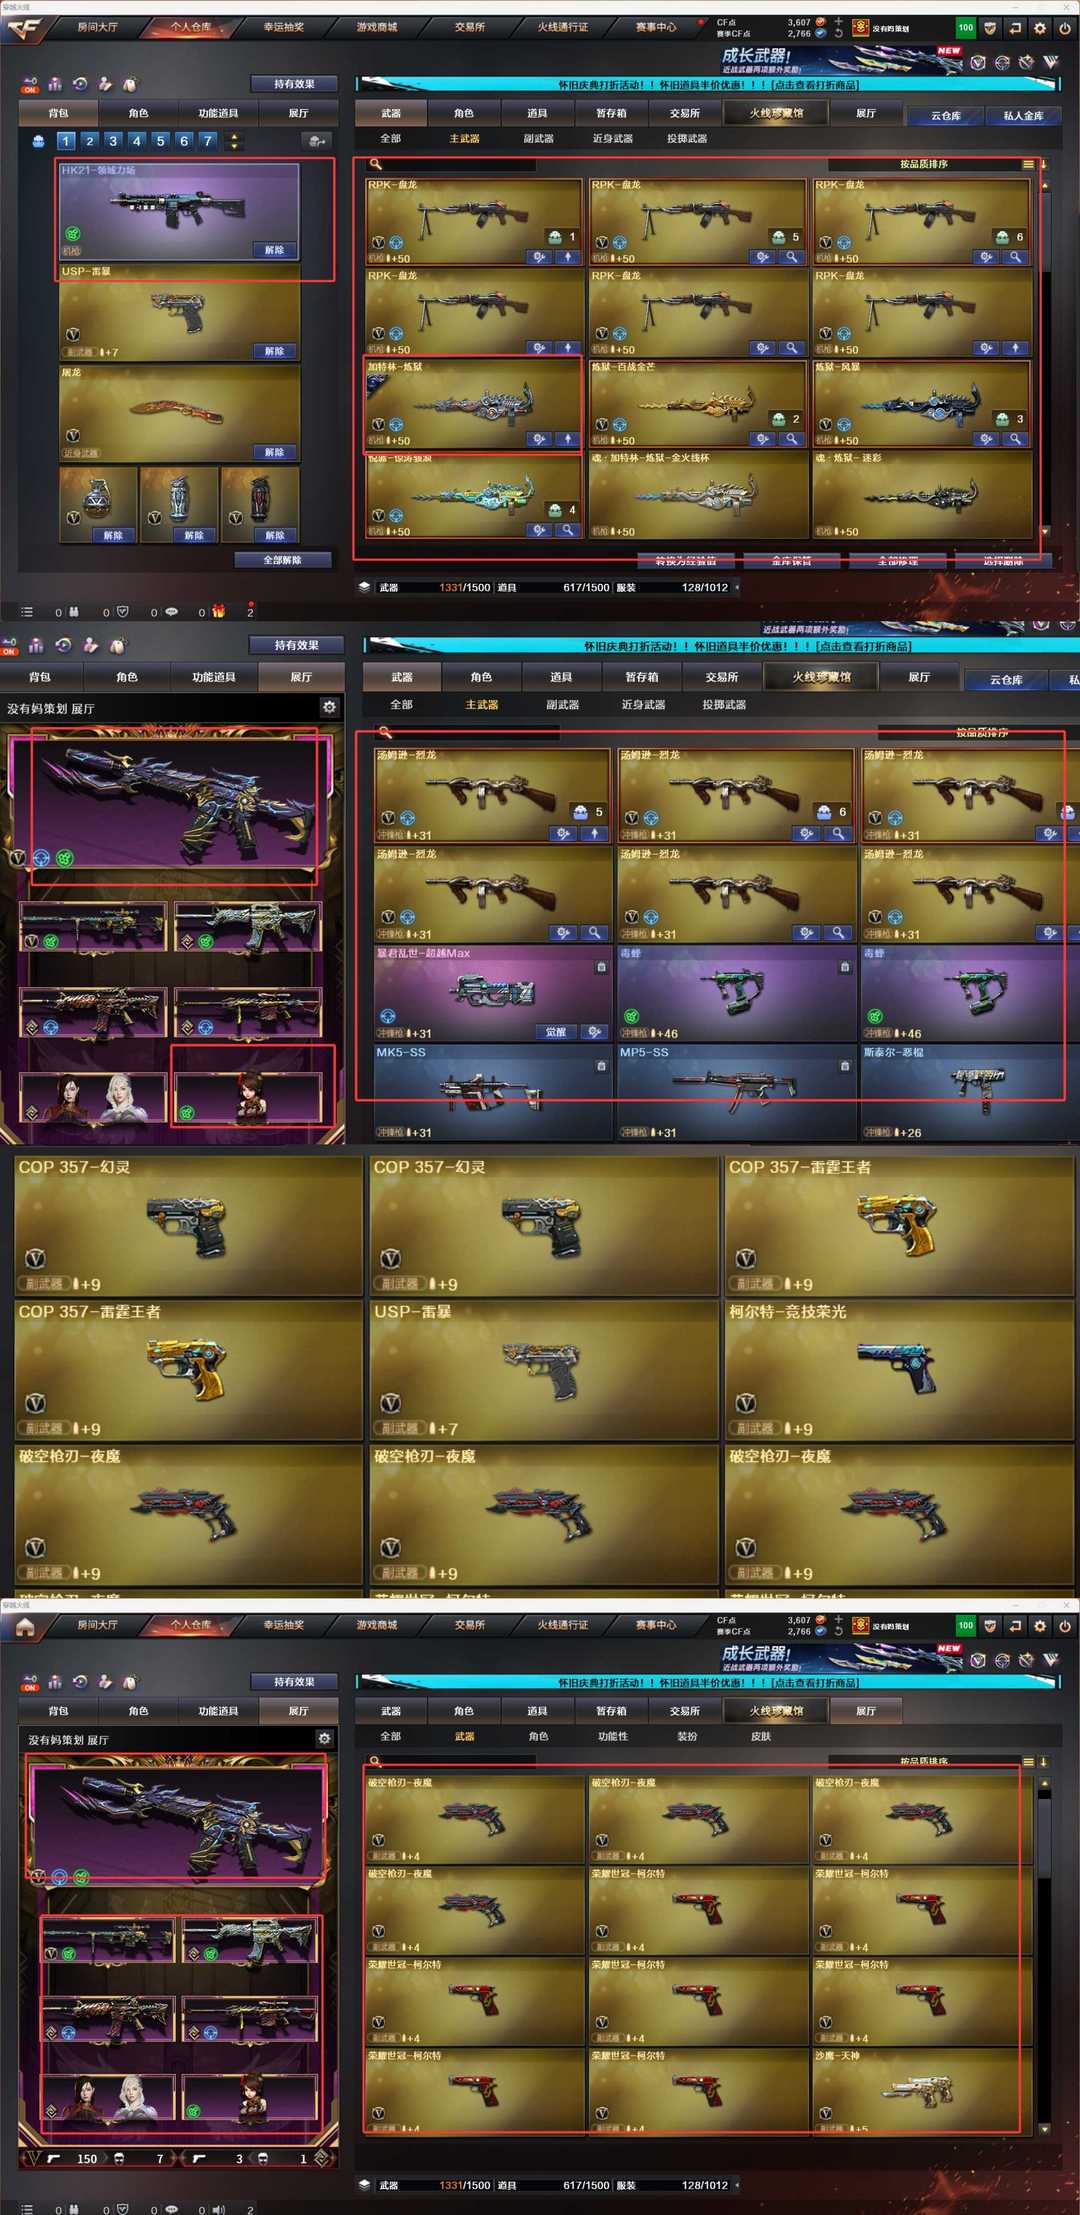Toggle the ON switch under the CF logo
The image size is (1080, 2215).
[30, 85]
